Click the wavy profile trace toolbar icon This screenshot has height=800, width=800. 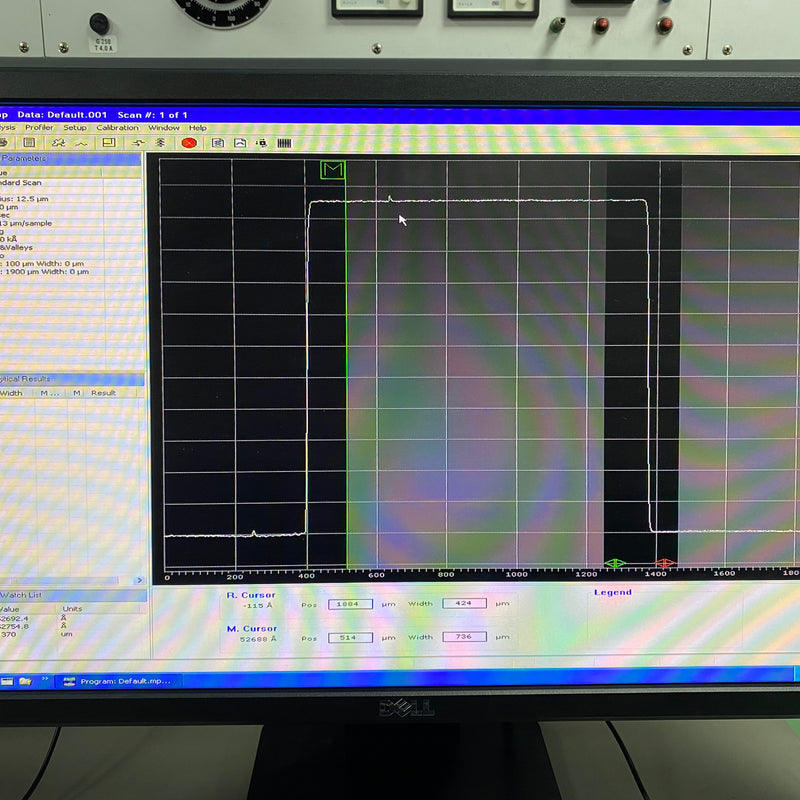click(x=81, y=144)
